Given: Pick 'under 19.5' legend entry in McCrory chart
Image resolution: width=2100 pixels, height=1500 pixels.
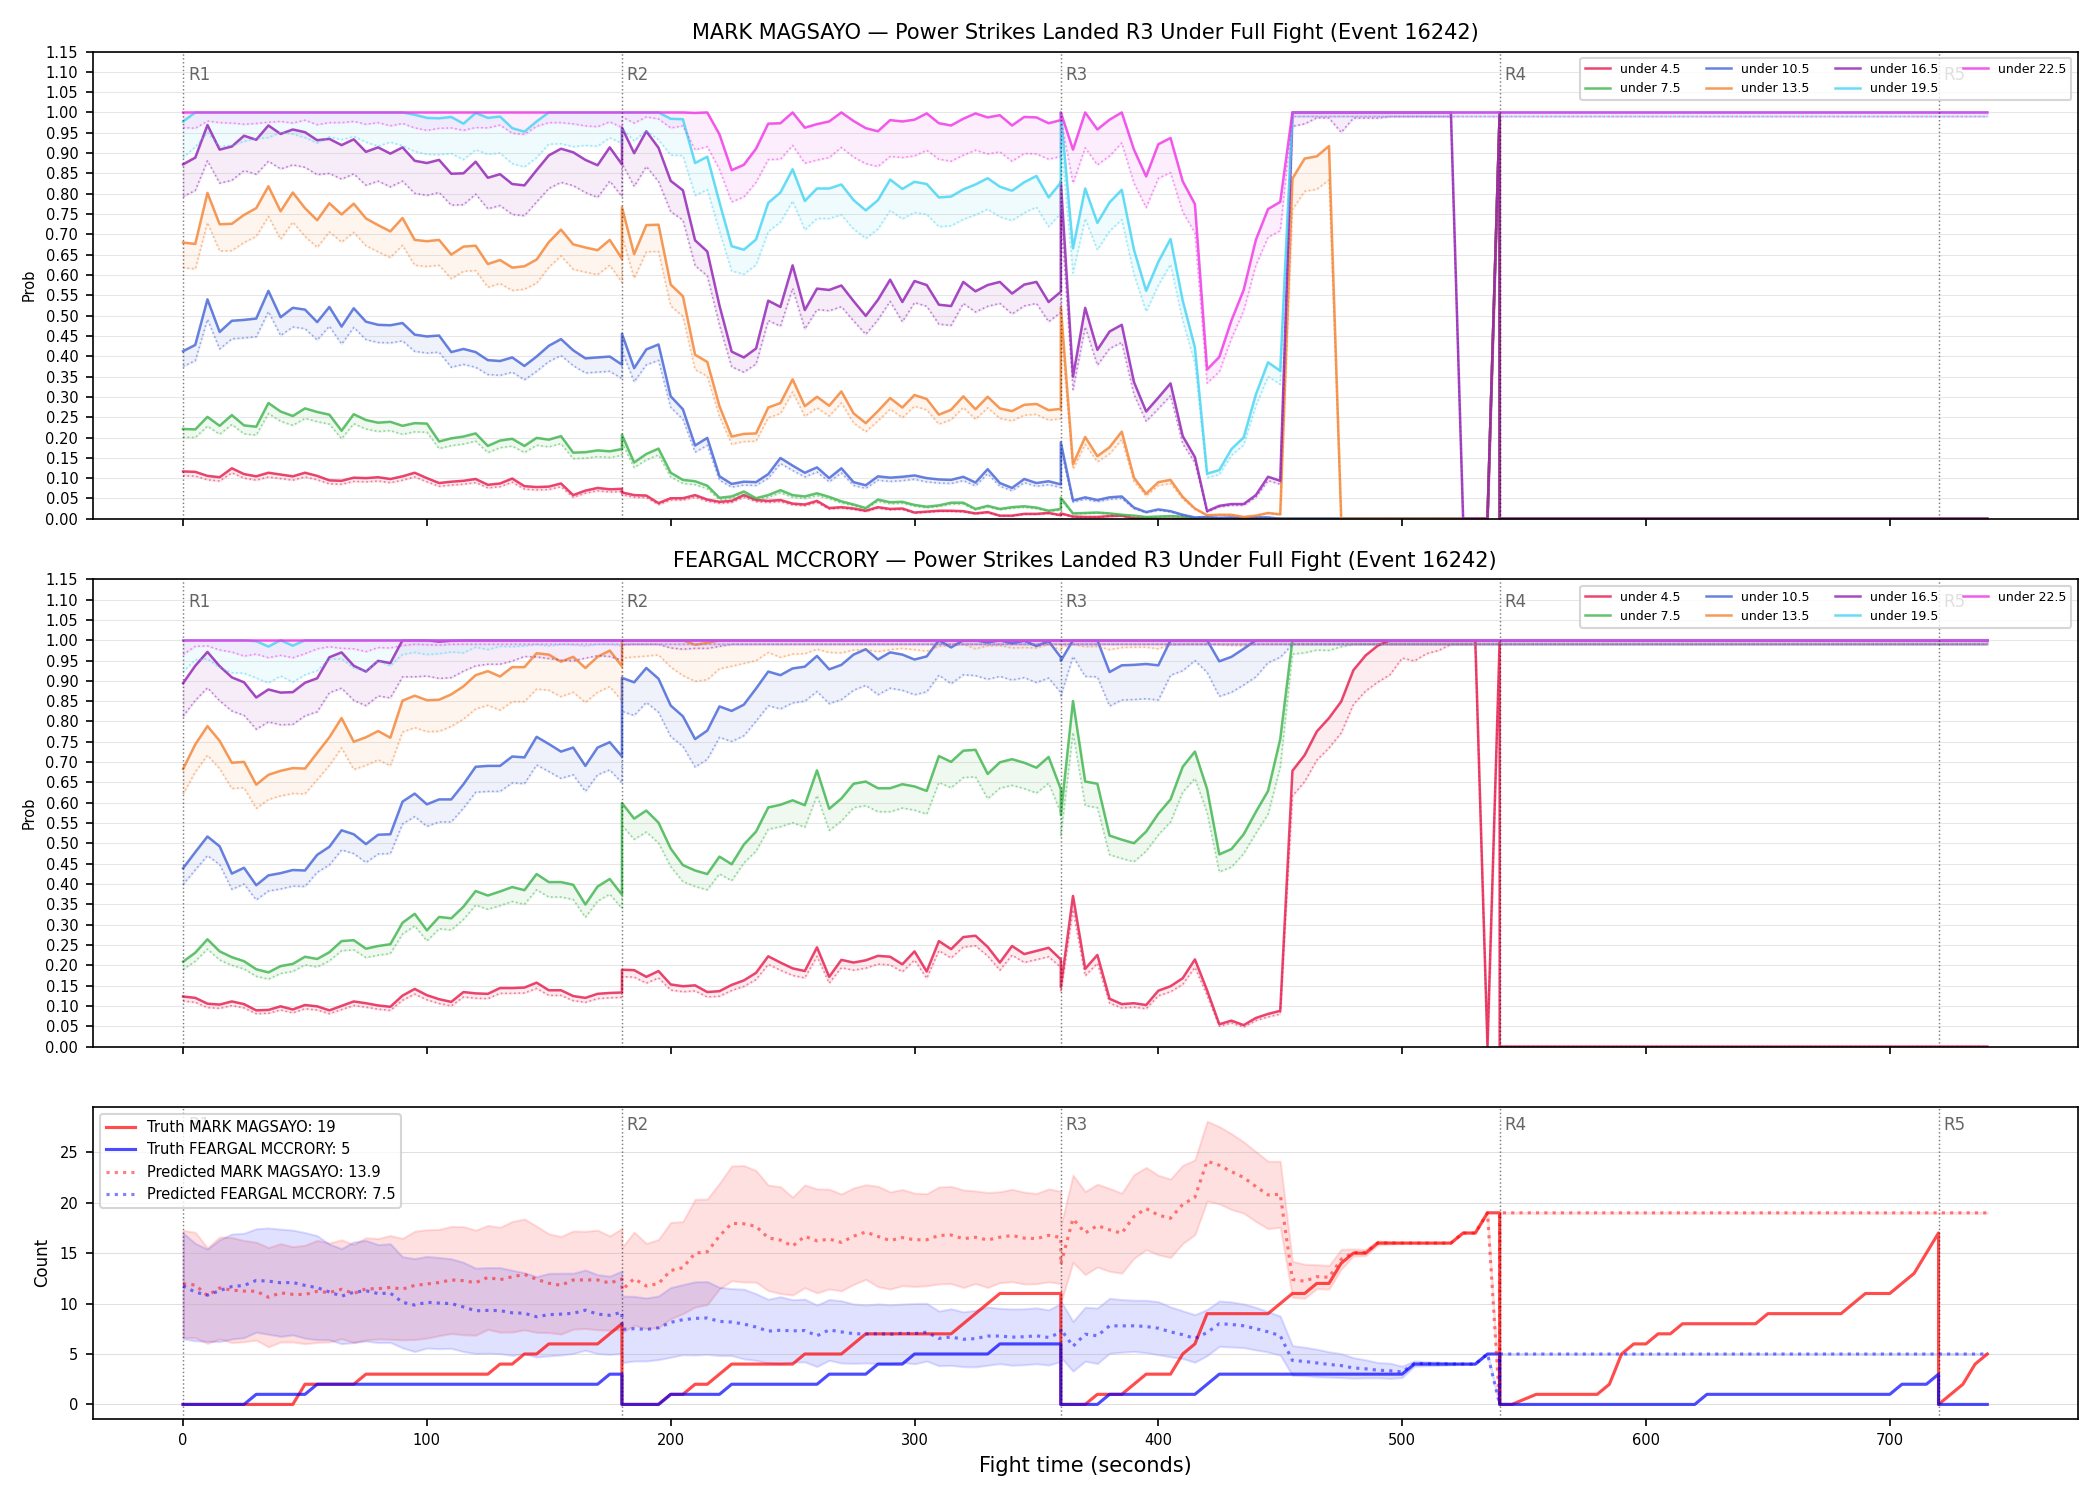Looking at the screenshot, I should (x=1886, y=616).
